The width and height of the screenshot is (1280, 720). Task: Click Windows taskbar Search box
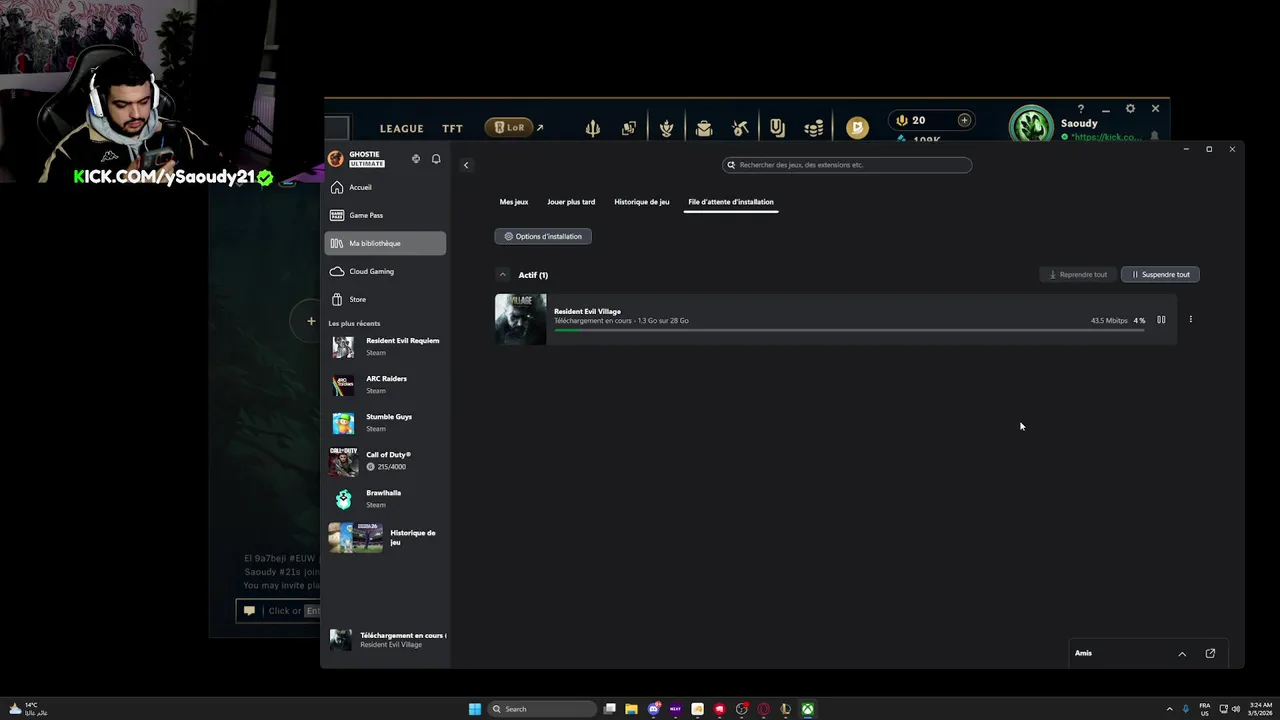[540, 709]
